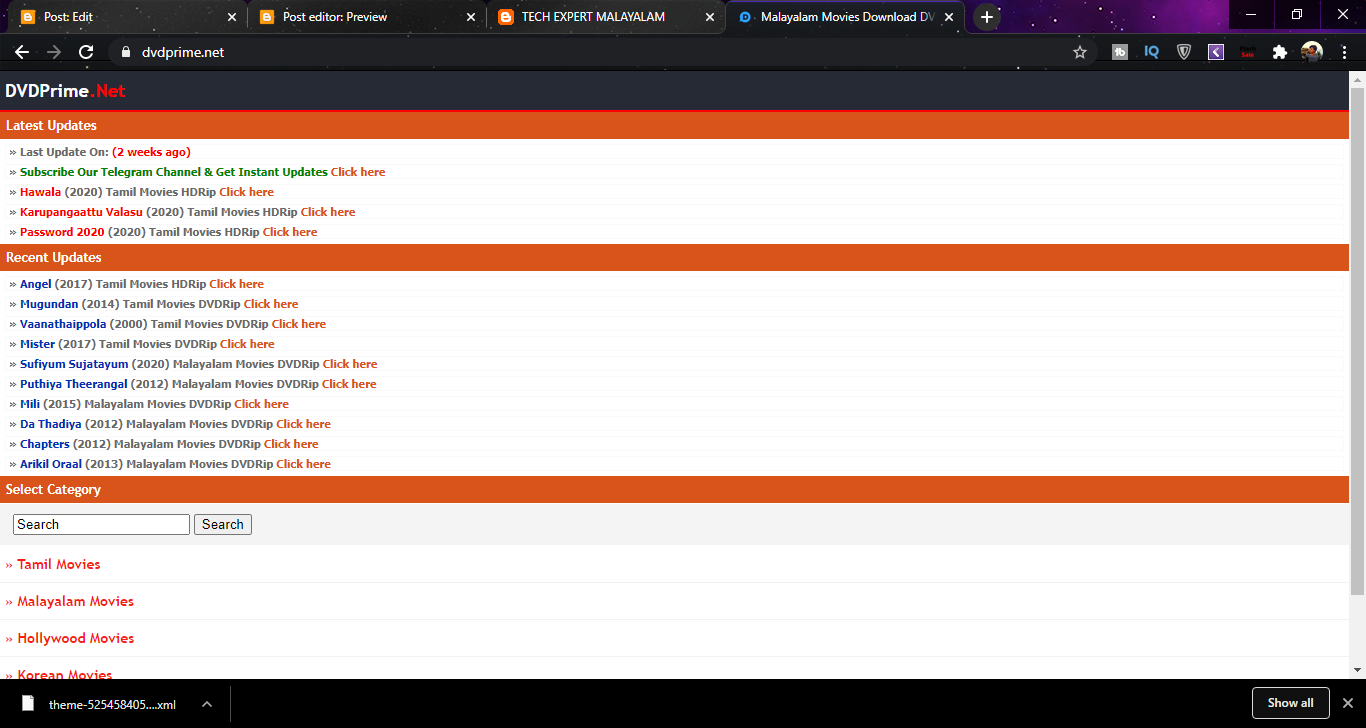Click the downloaded theme xml file icon
The width and height of the screenshot is (1366, 728).
coord(28,703)
